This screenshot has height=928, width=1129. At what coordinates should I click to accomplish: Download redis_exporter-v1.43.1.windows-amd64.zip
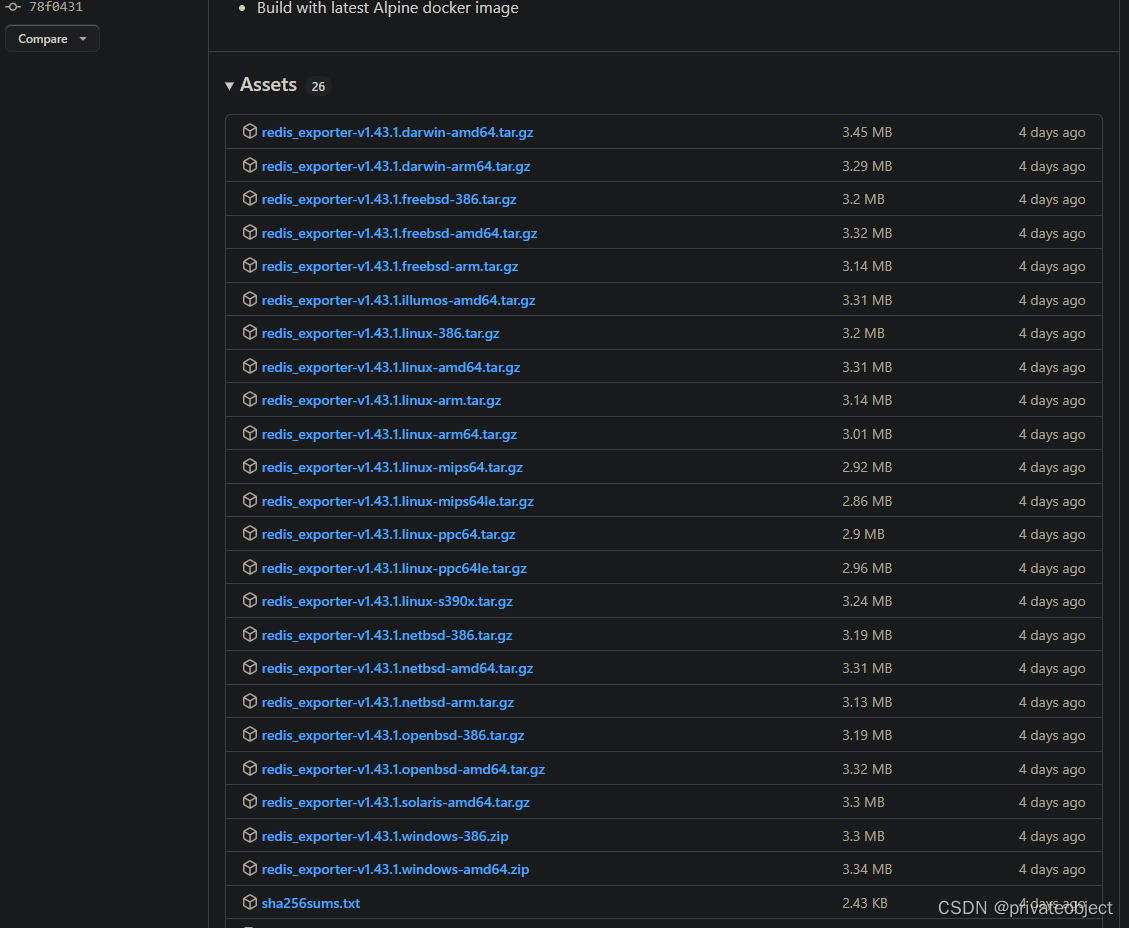pos(395,869)
